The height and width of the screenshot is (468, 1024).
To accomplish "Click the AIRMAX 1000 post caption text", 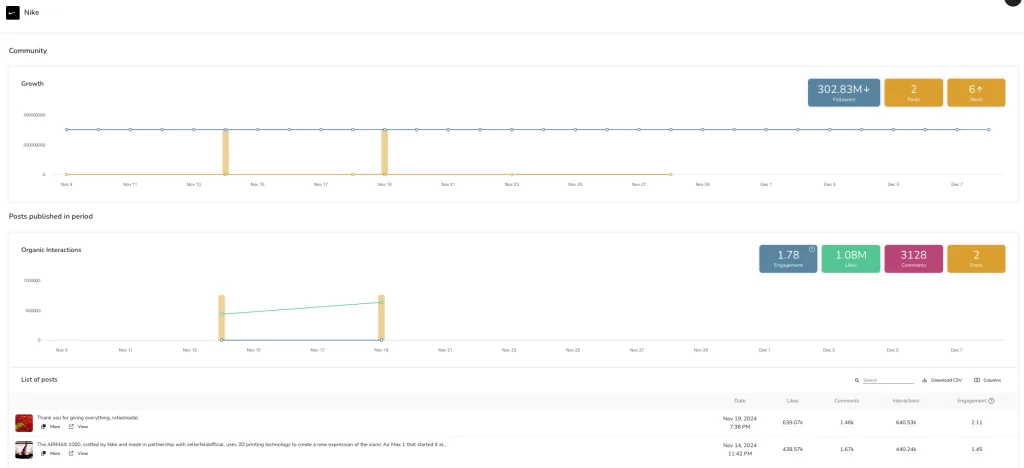I will (x=242, y=444).
